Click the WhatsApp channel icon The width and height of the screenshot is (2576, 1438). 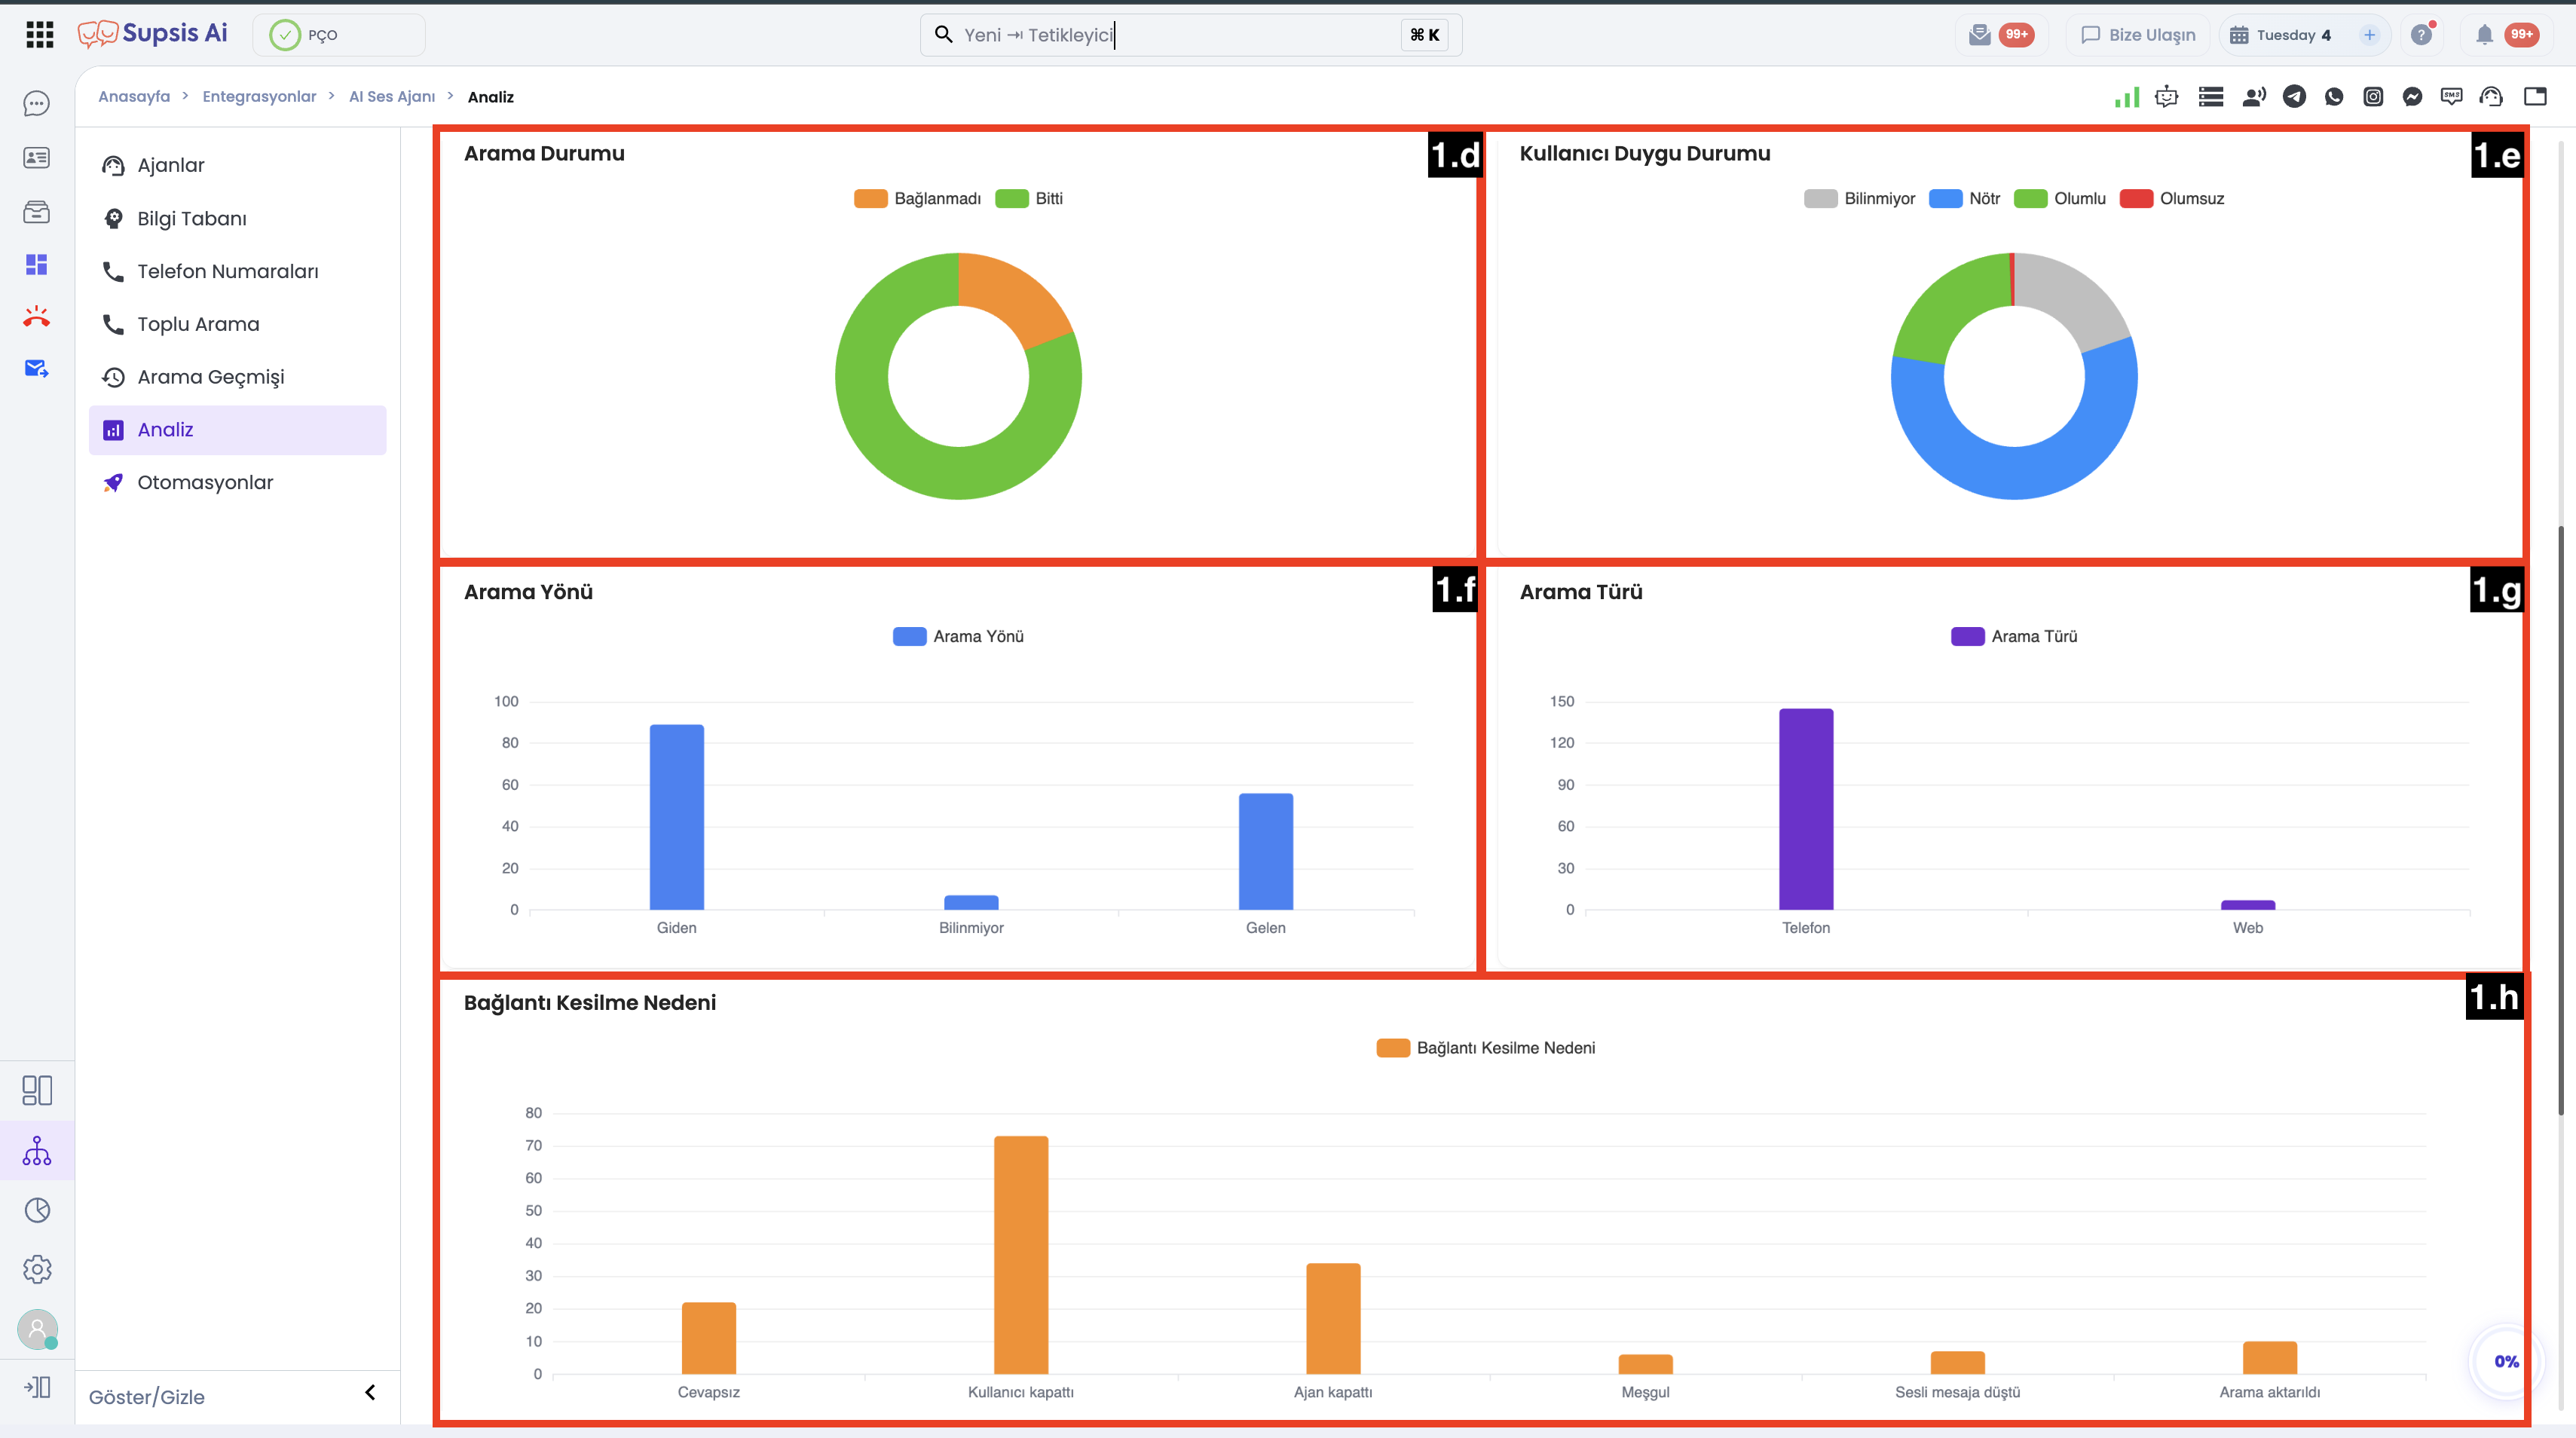(2334, 97)
